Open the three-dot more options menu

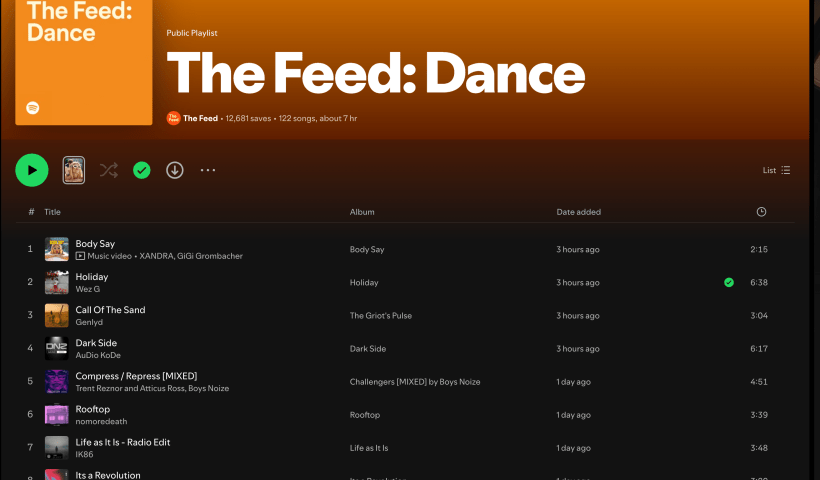tap(208, 170)
